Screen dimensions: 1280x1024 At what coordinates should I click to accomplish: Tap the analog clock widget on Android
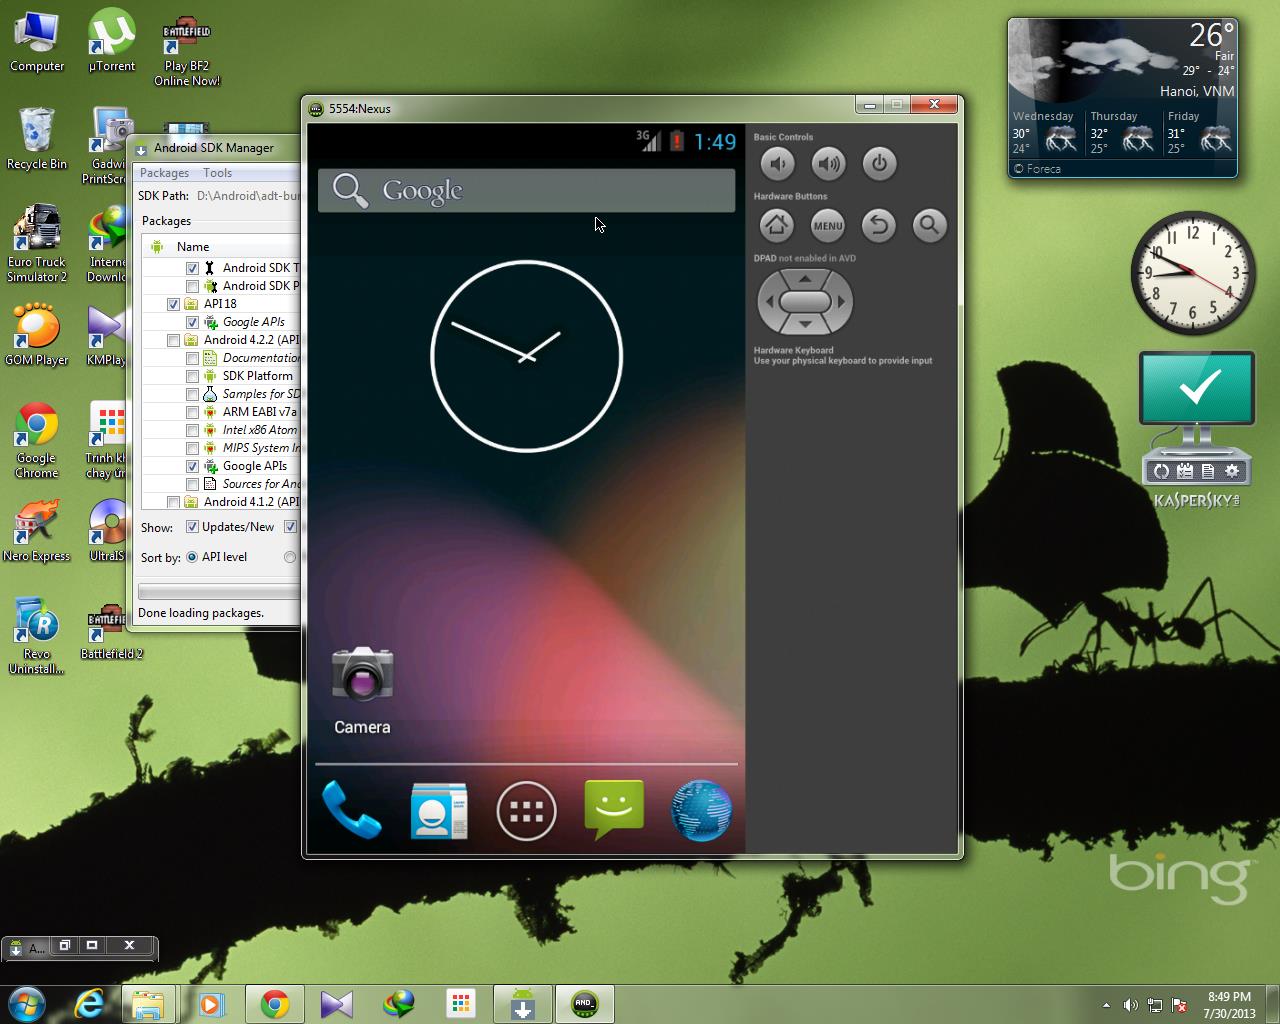(526, 356)
